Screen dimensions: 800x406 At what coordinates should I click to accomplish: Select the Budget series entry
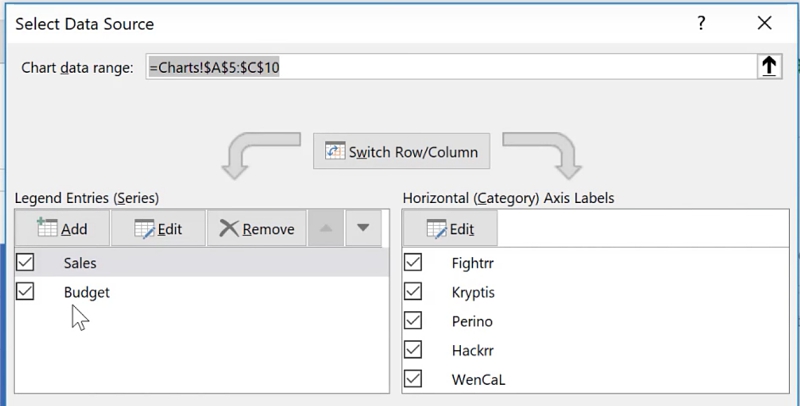87,292
